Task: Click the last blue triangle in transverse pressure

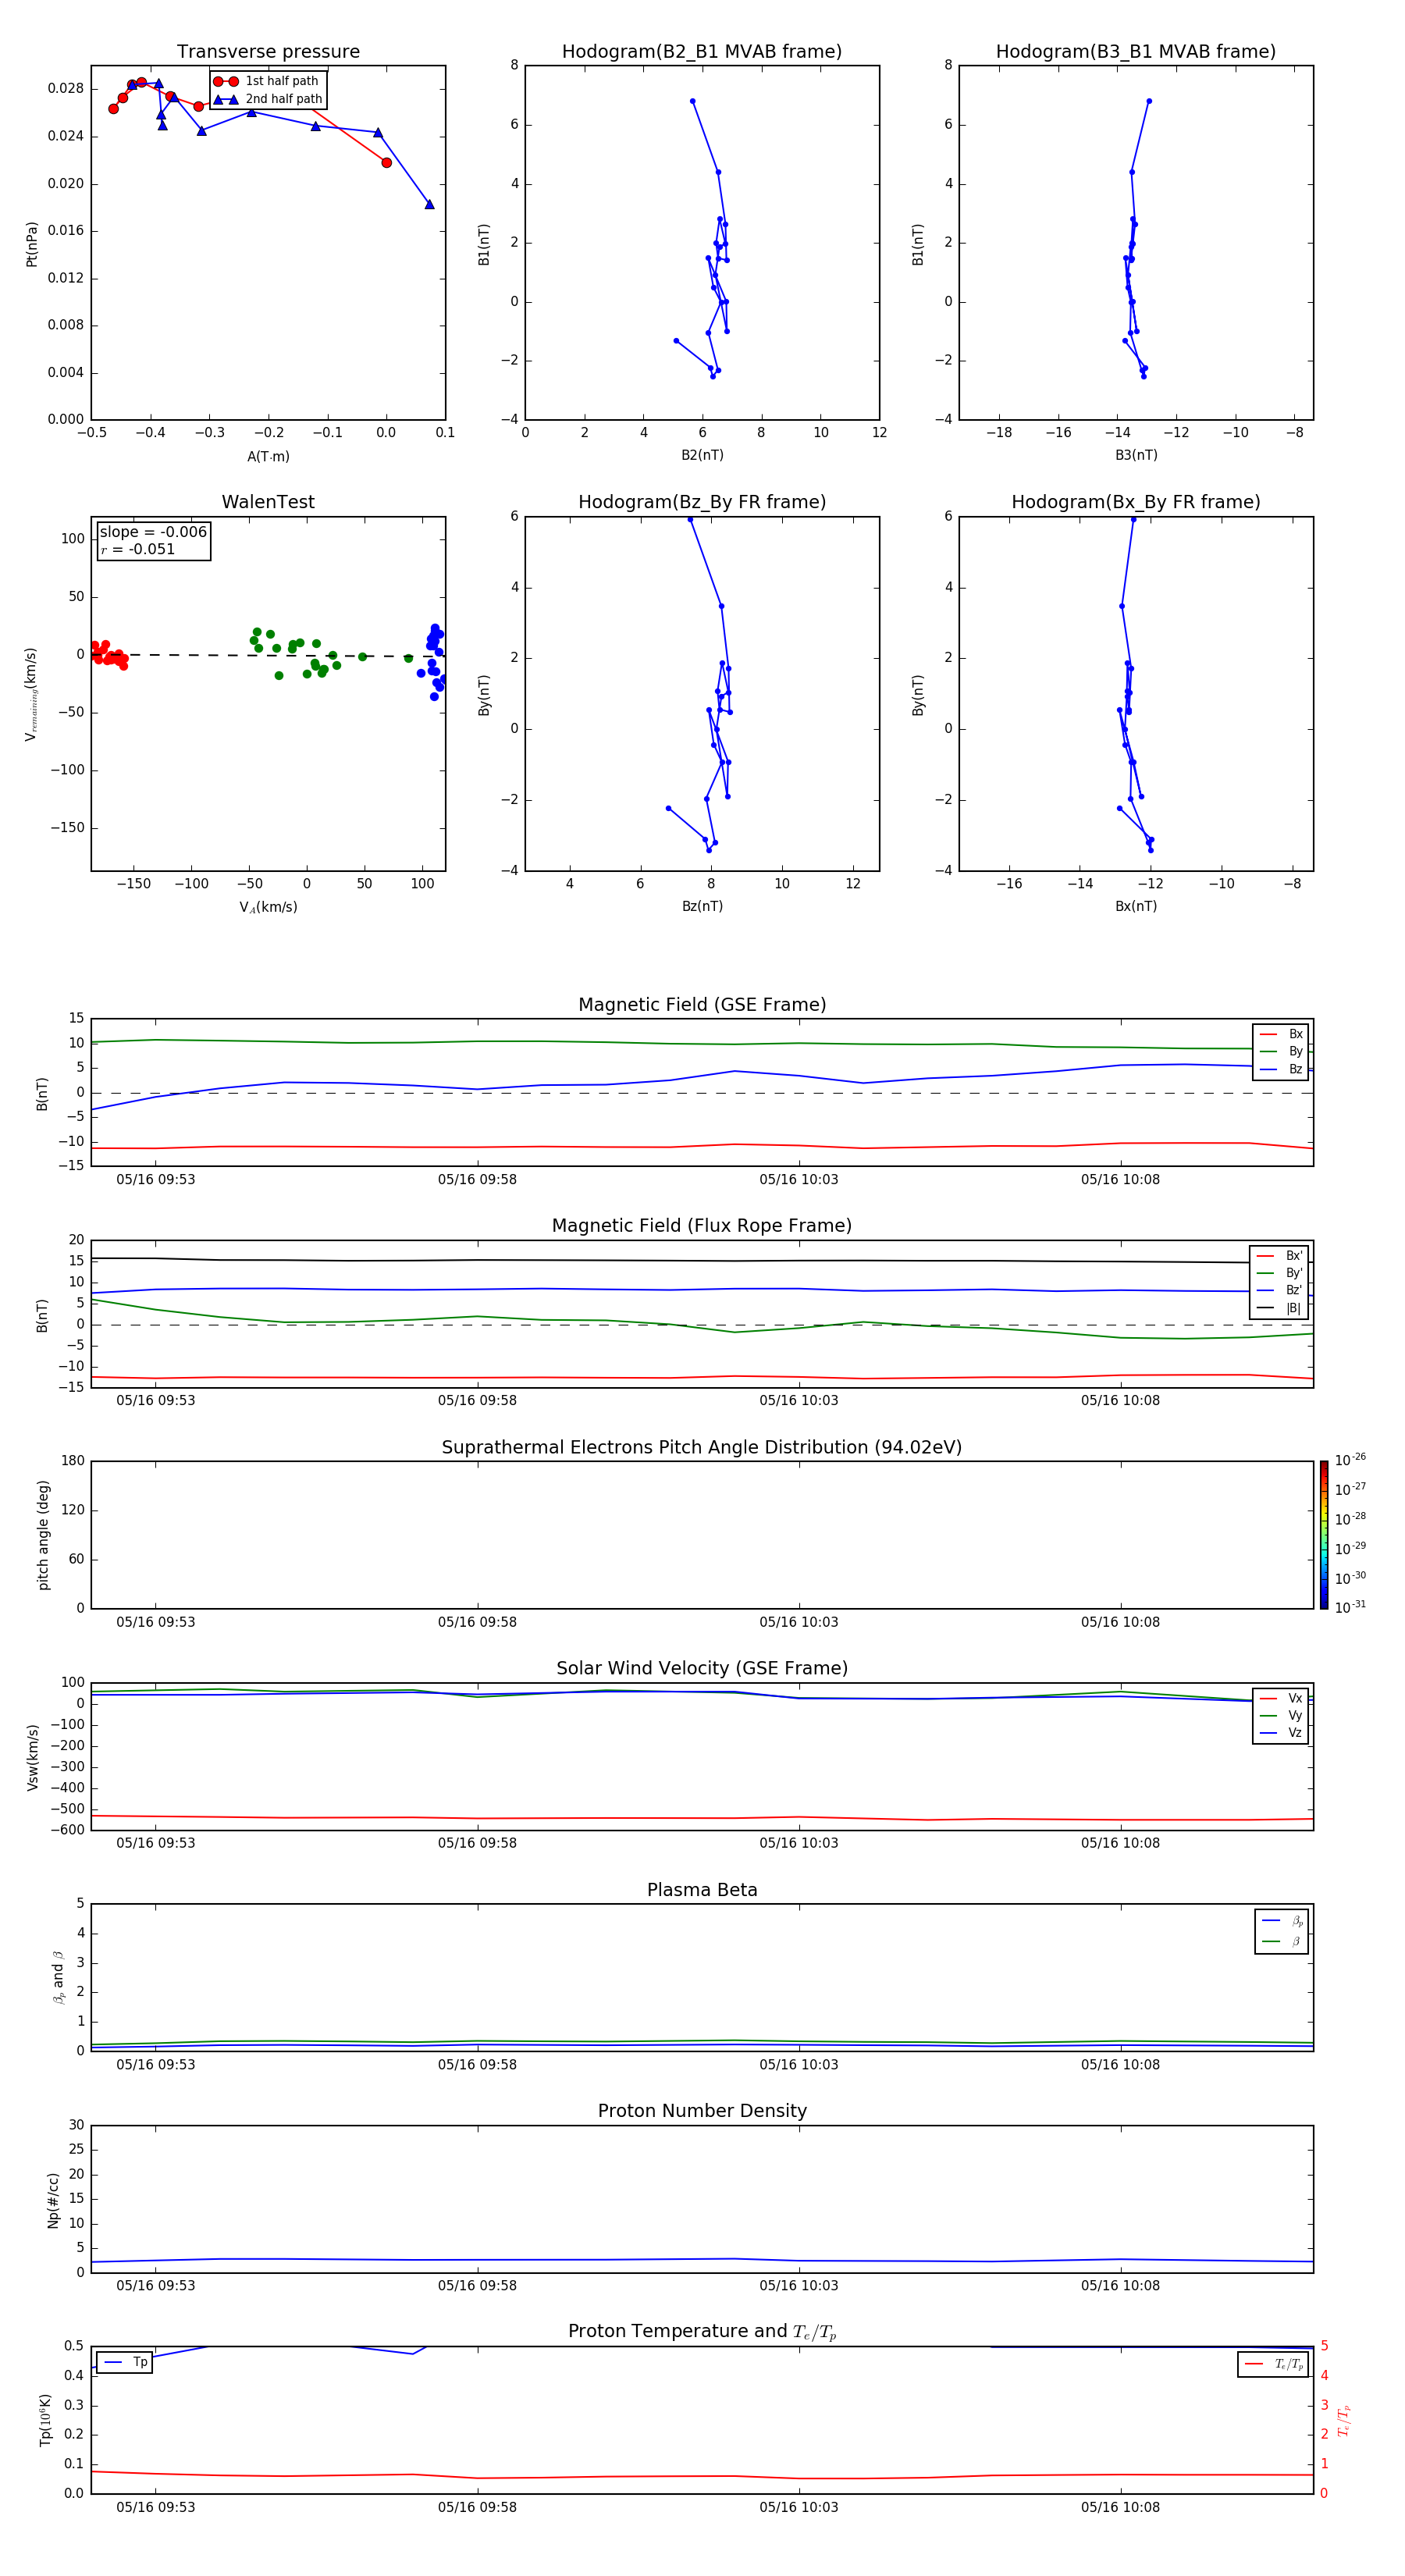Action: tap(429, 204)
